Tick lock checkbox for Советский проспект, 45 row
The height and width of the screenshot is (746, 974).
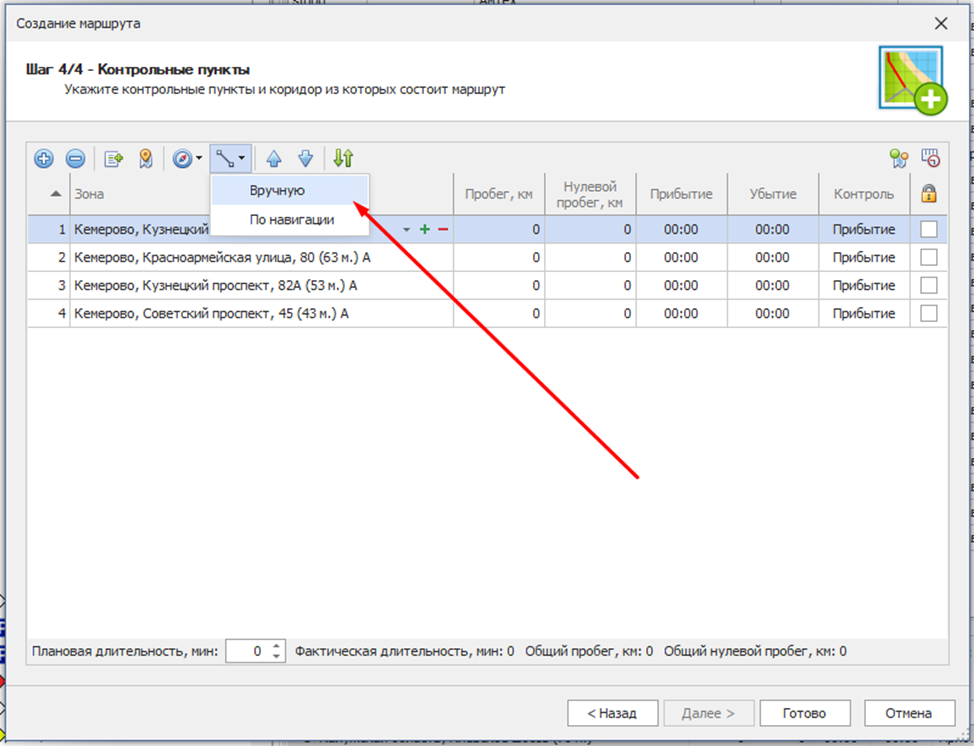pyautogui.click(x=929, y=313)
